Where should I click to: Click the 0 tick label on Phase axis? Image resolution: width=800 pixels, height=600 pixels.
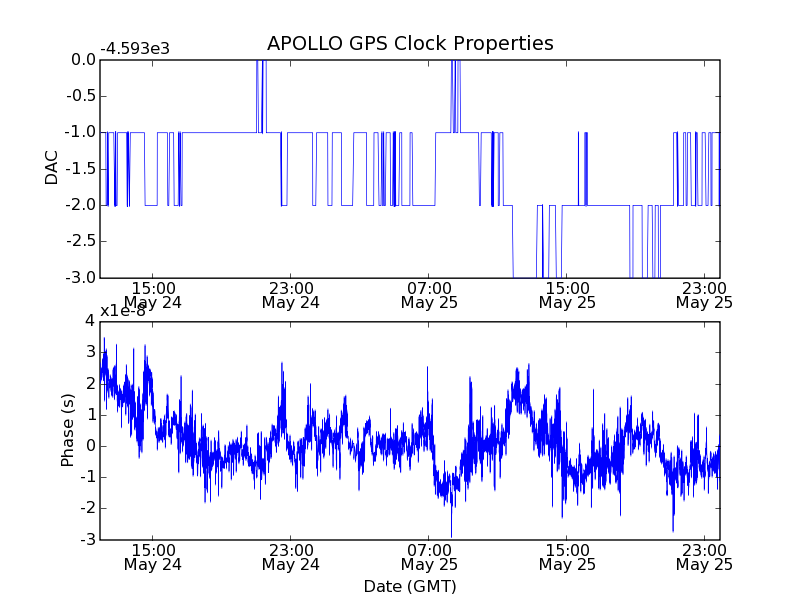point(90,446)
